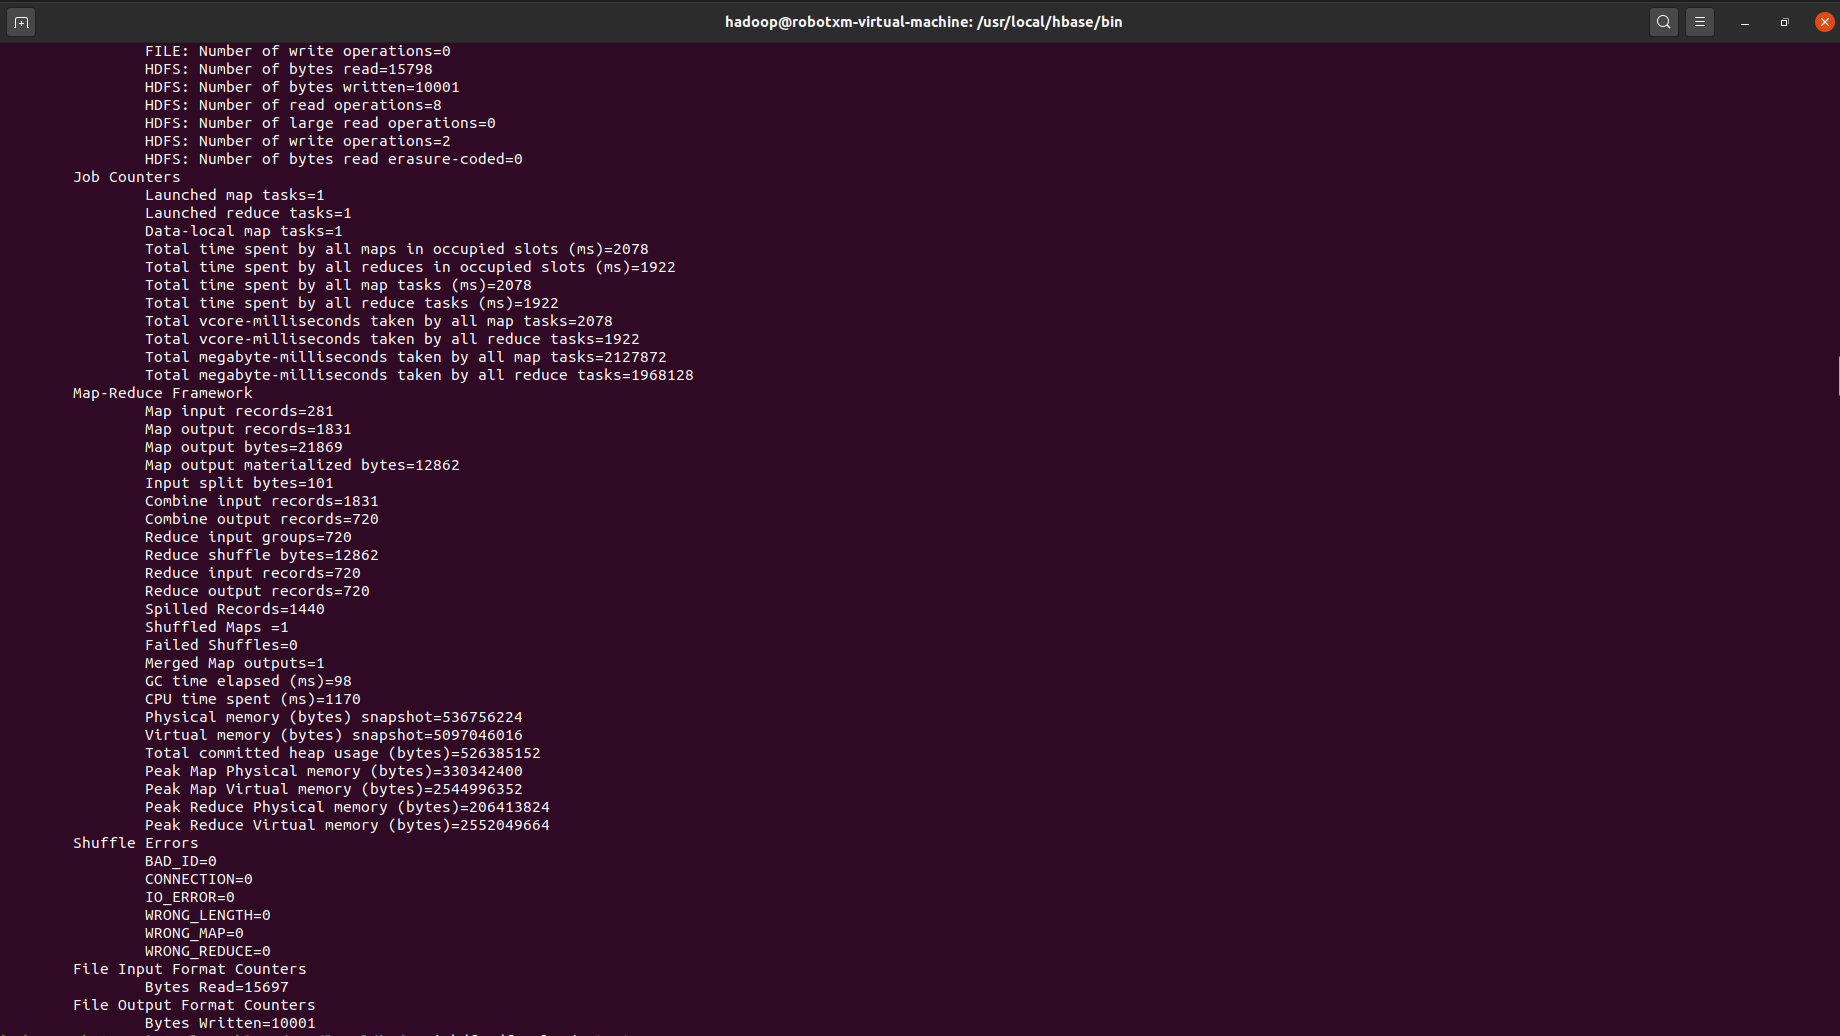Click the window title showing /usr/local/hbase/bin

pos(923,22)
